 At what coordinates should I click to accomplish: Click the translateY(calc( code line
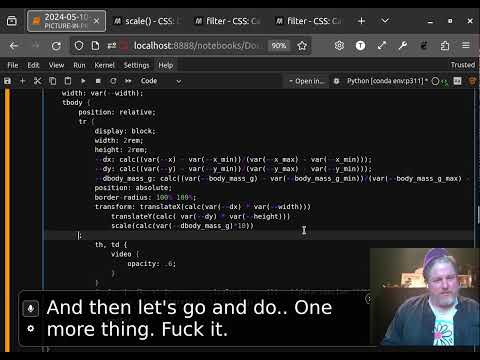pos(201,216)
